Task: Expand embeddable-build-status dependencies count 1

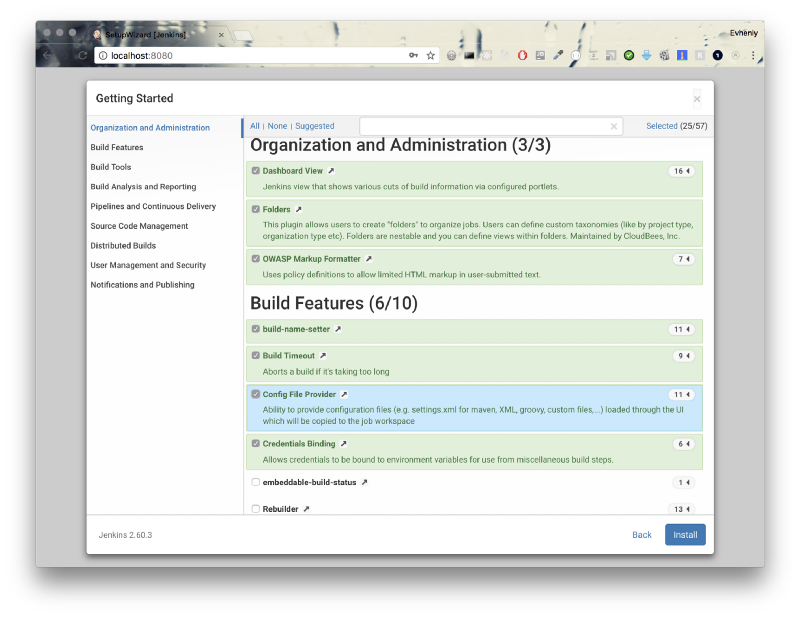Action: tap(684, 482)
